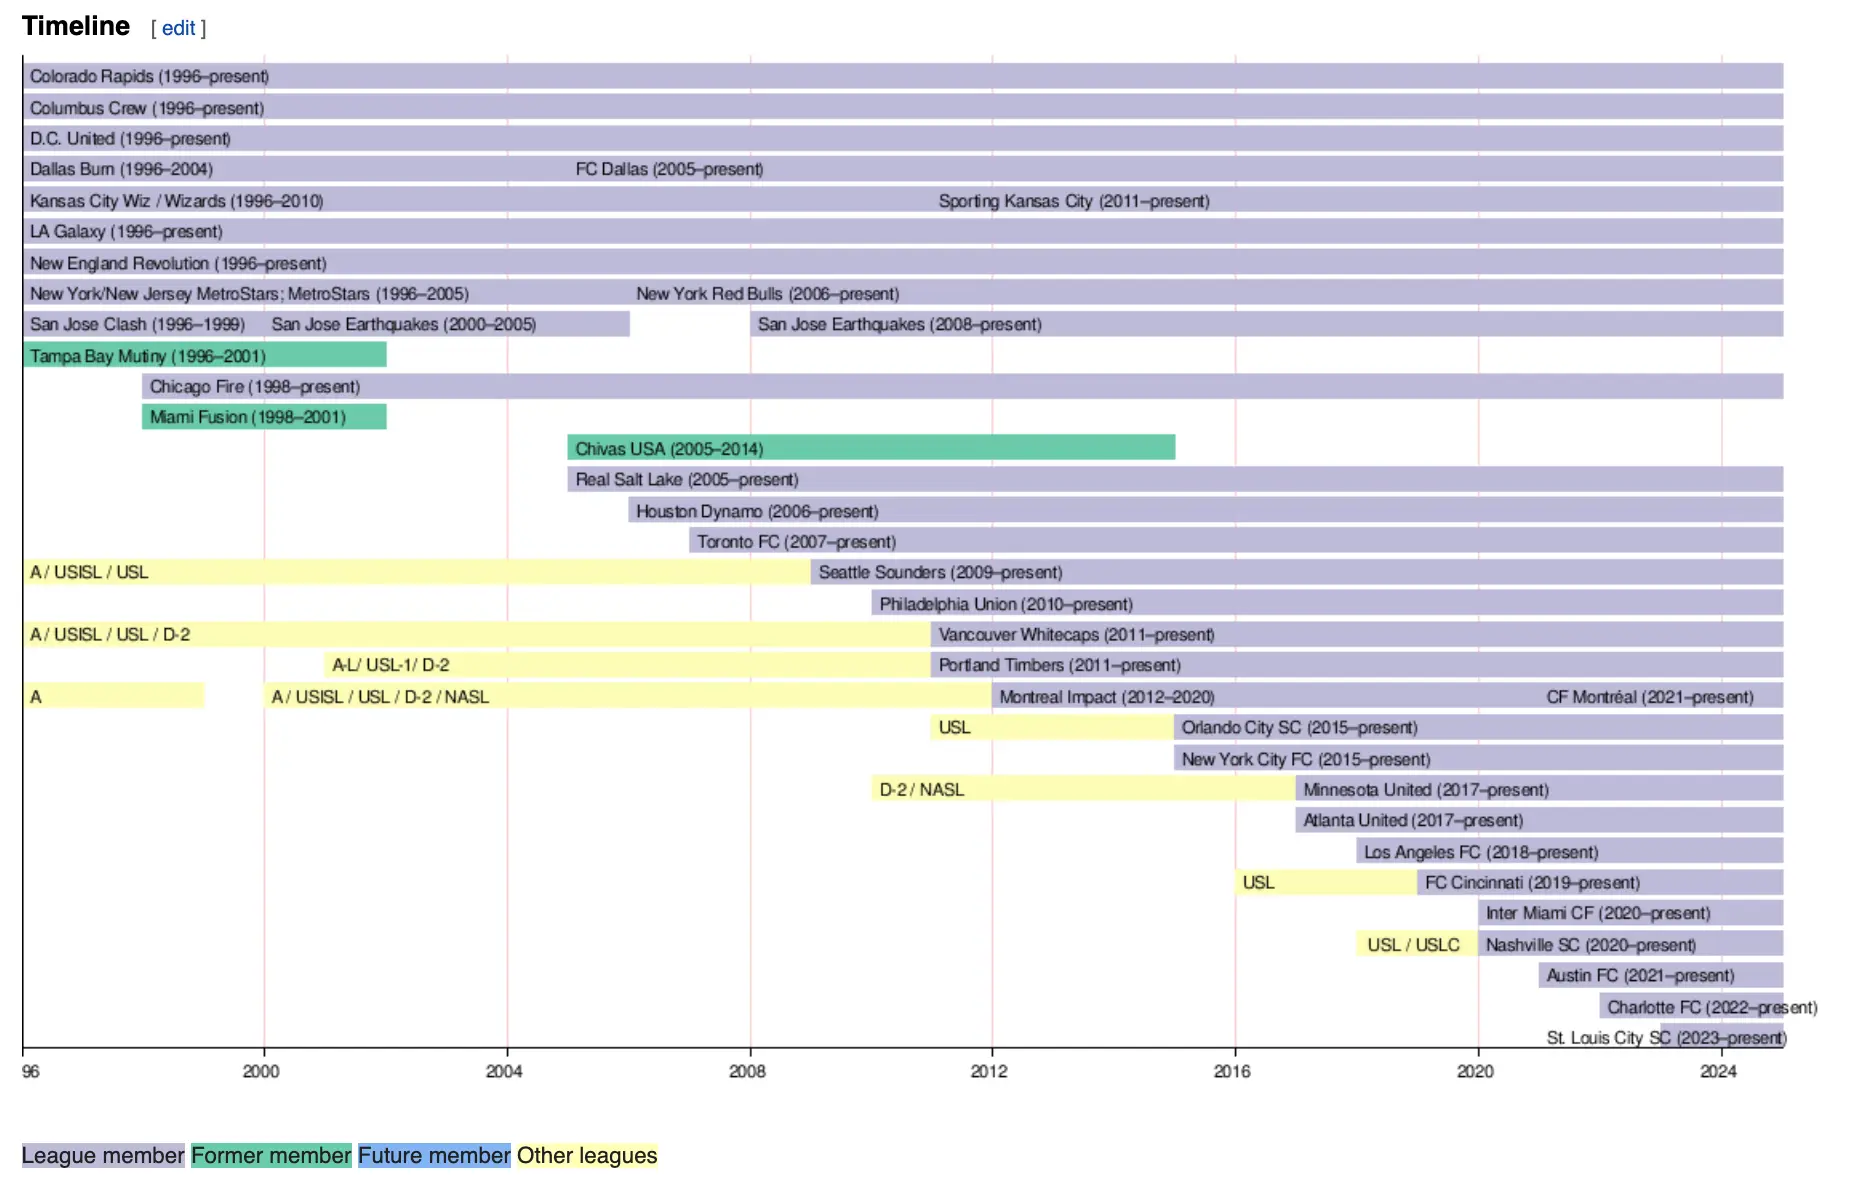Click the 2024 axis year label
This screenshot has height=1184, width=1850.
[1718, 1071]
